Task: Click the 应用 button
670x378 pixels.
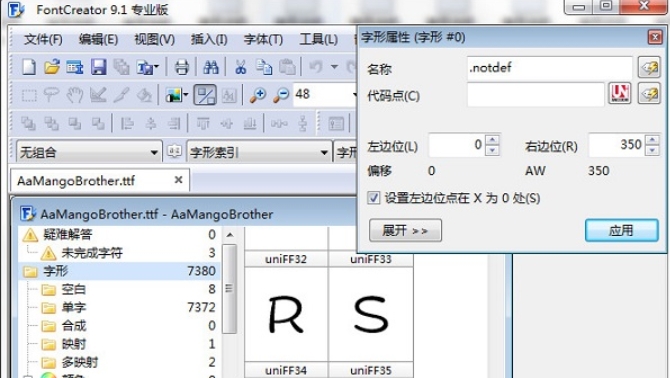Action: click(x=621, y=231)
